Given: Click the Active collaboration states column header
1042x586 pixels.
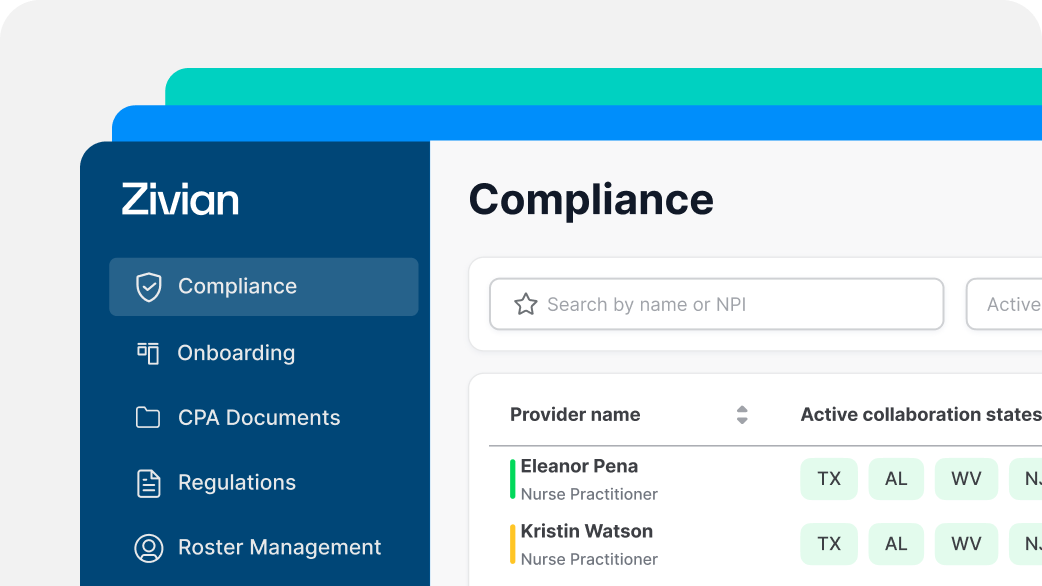Looking at the screenshot, I should click(920, 415).
